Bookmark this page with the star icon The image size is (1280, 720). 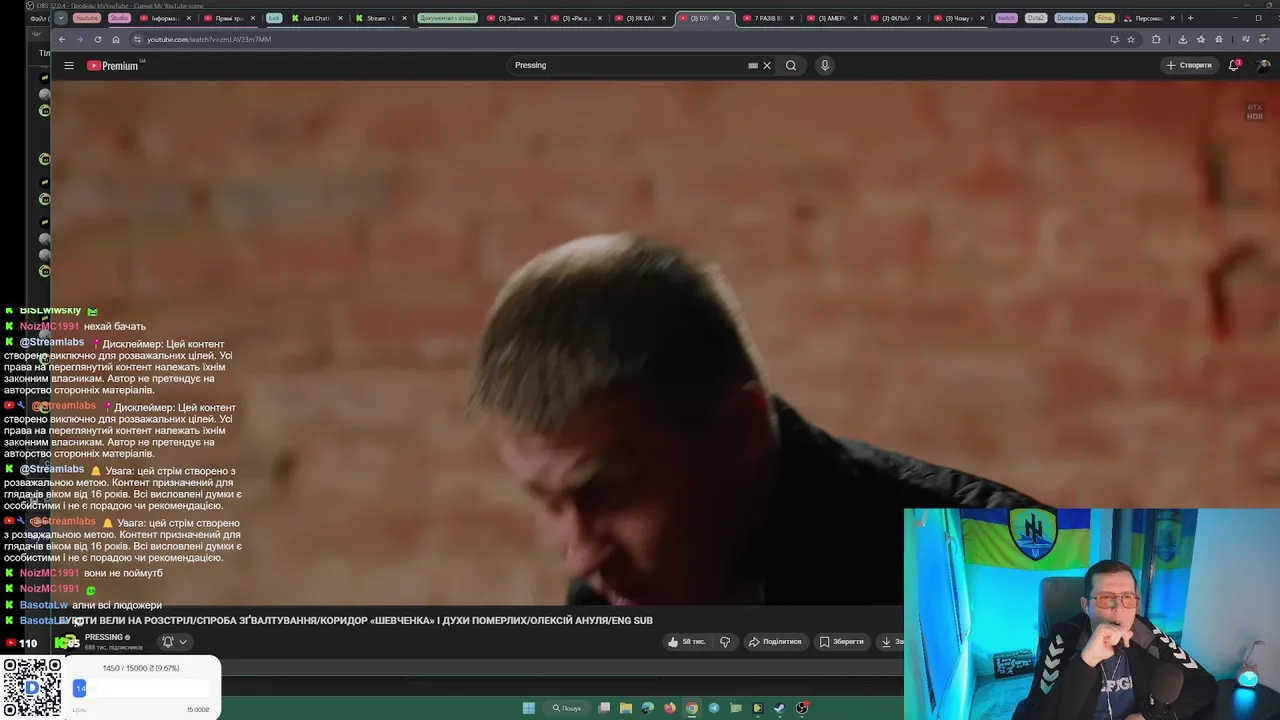1131,39
